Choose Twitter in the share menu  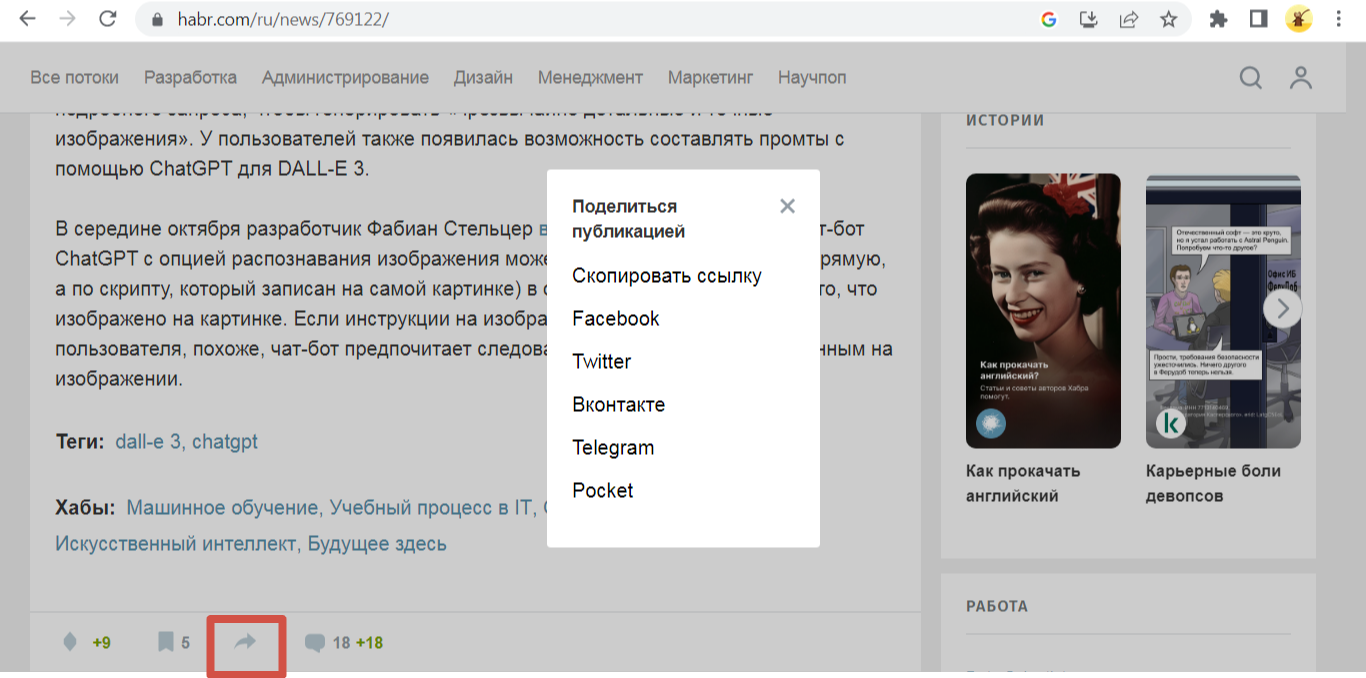pos(602,362)
